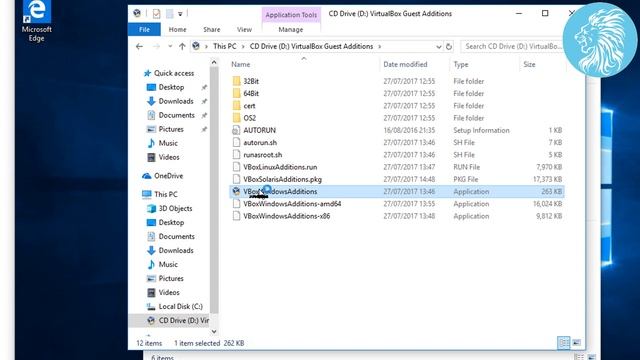Screen dimensions: 640x360
Task: Click the New folder quick access icon
Action: pos(169,14)
